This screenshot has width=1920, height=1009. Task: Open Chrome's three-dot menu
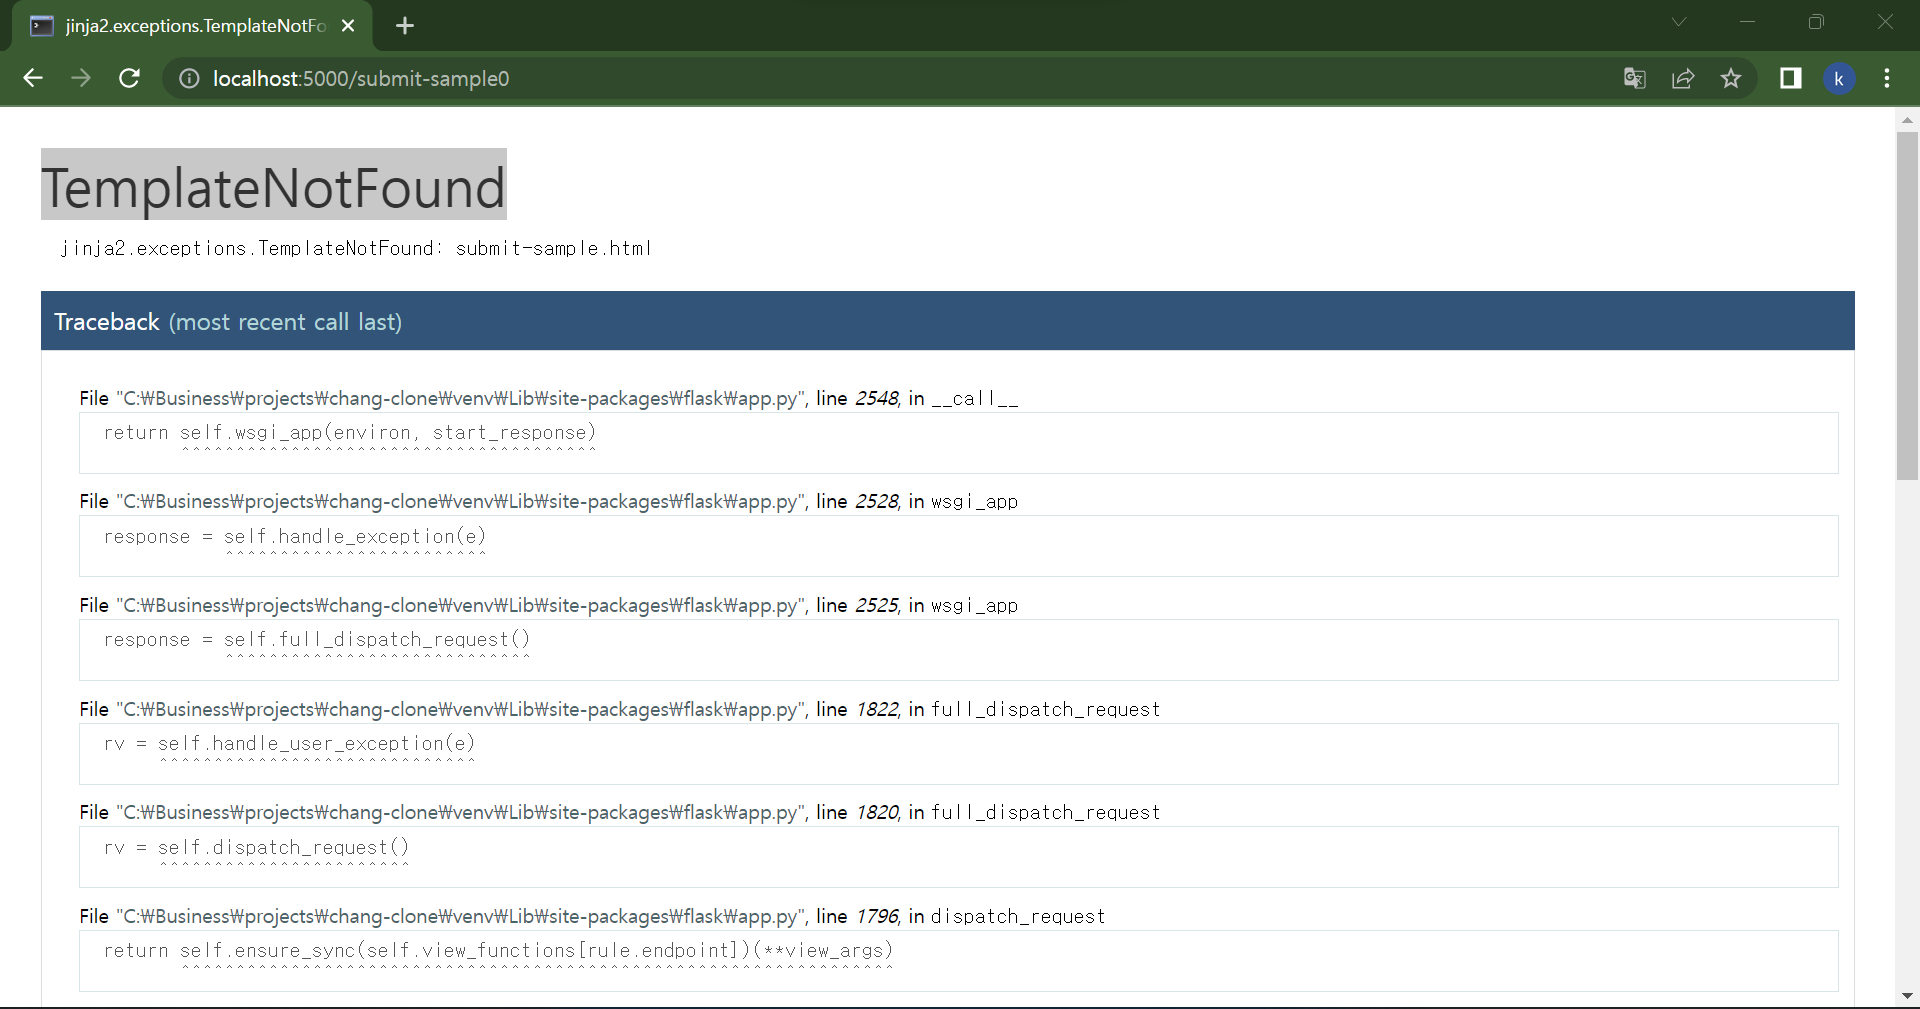point(1887,78)
